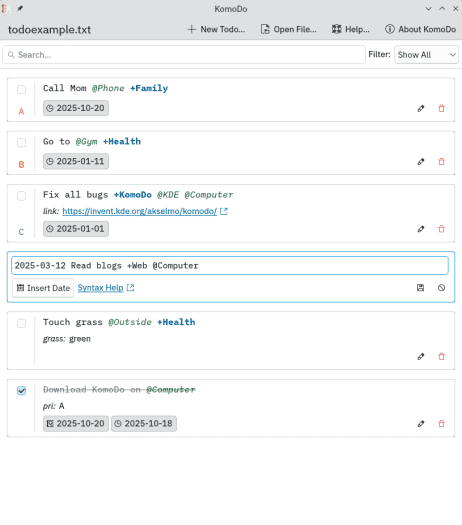
Task: Delete the Go to Gym todo
Action: [x=442, y=162]
